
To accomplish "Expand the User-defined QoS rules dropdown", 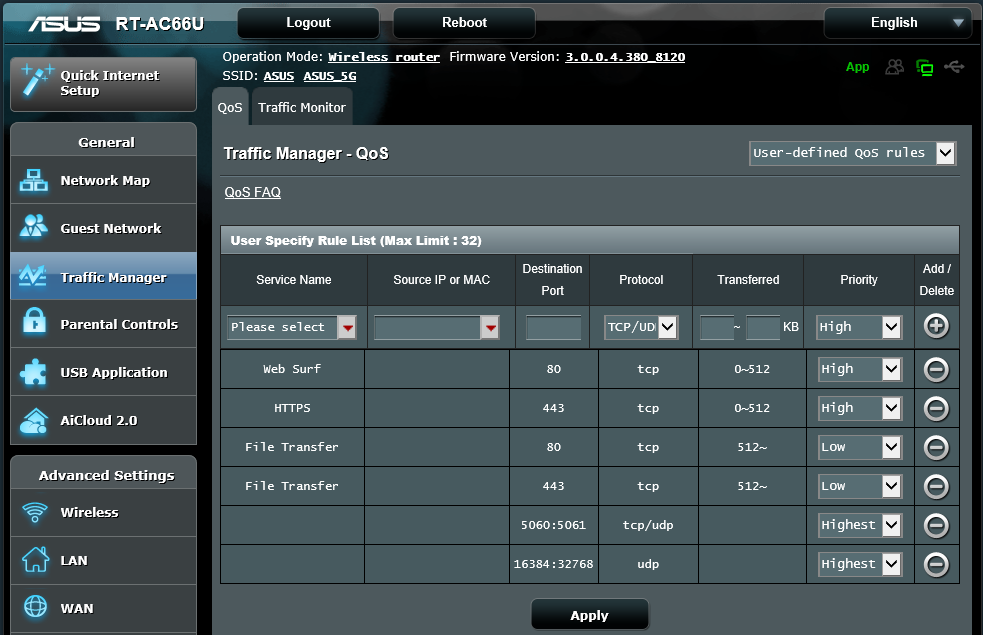I will [x=852, y=153].
